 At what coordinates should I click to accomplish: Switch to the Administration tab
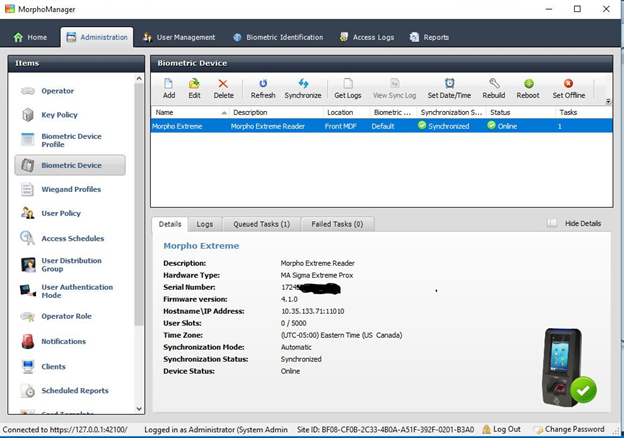point(97,37)
